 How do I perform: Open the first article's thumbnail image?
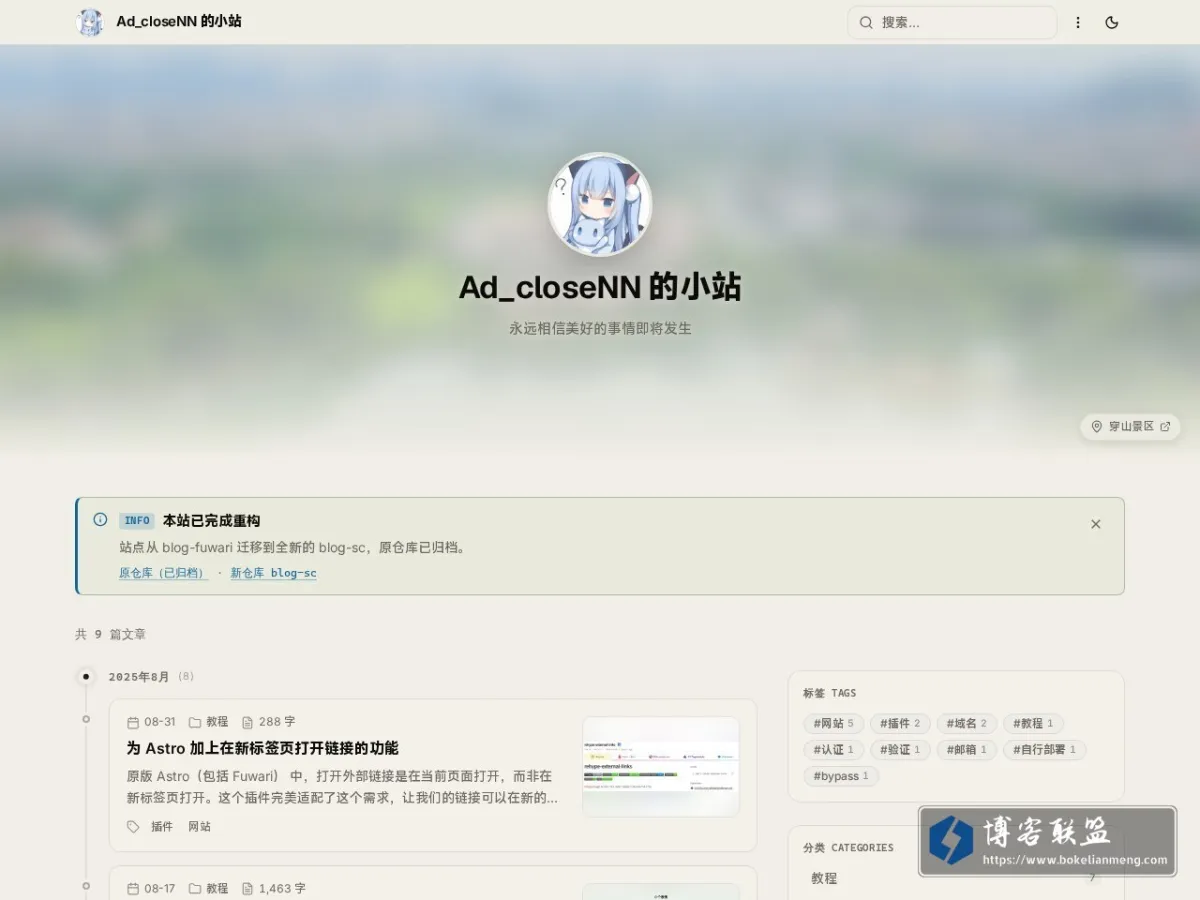(x=661, y=767)
